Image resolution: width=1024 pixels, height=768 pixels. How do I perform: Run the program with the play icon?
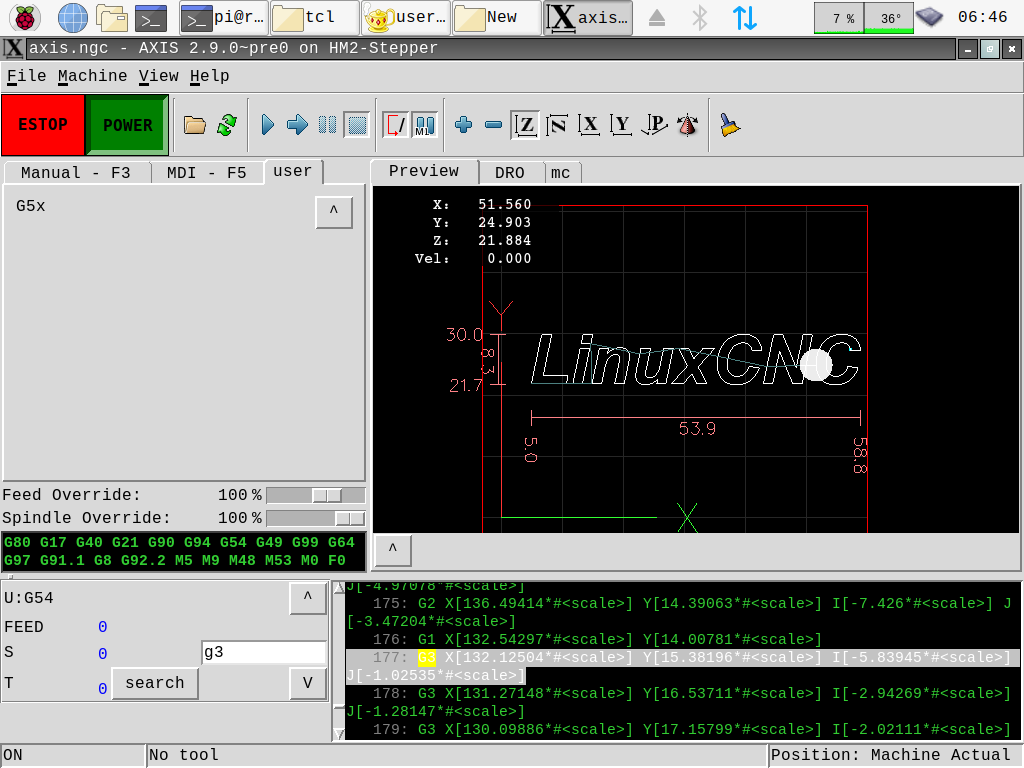(267, 125)
